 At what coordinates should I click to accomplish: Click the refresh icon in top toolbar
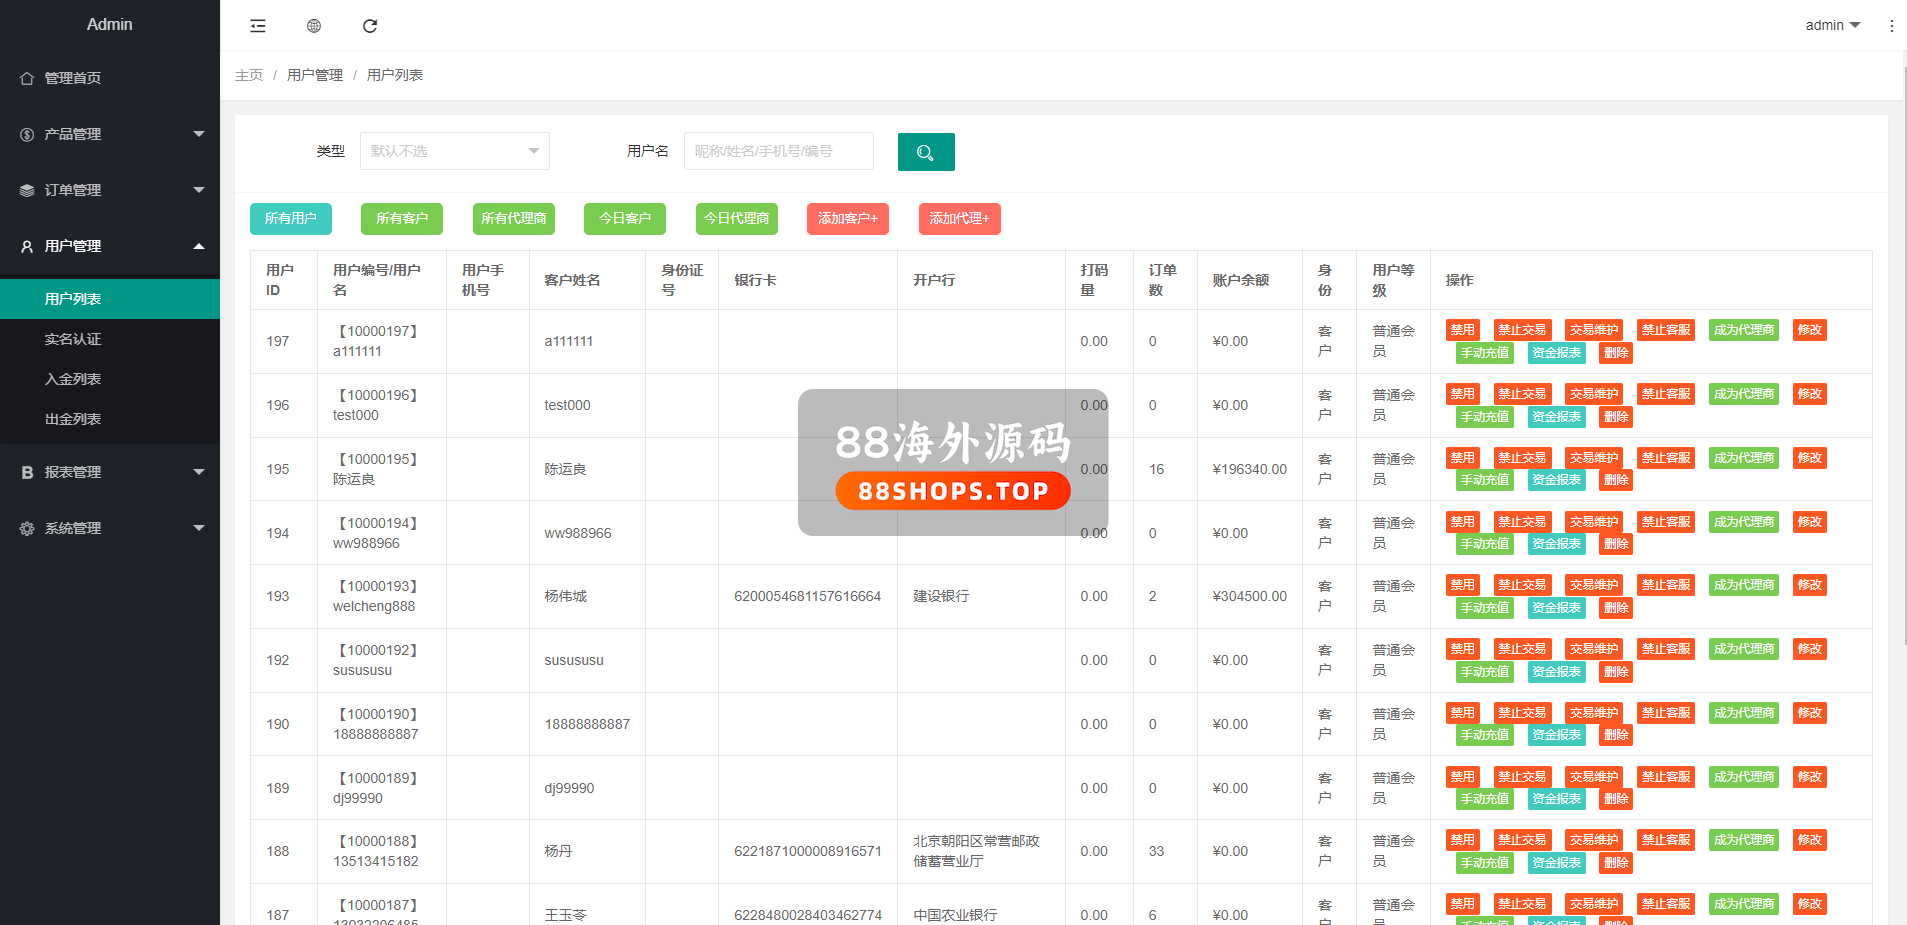370,26
